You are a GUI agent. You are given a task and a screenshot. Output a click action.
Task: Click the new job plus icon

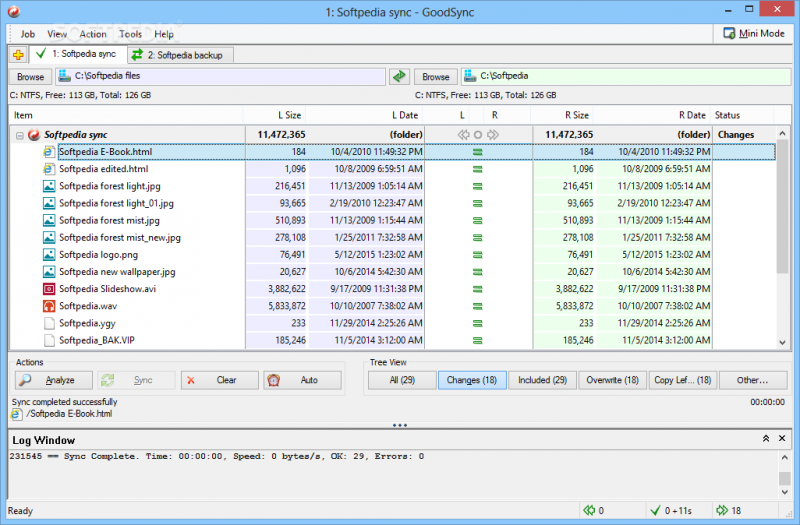(x=18, y=54)
